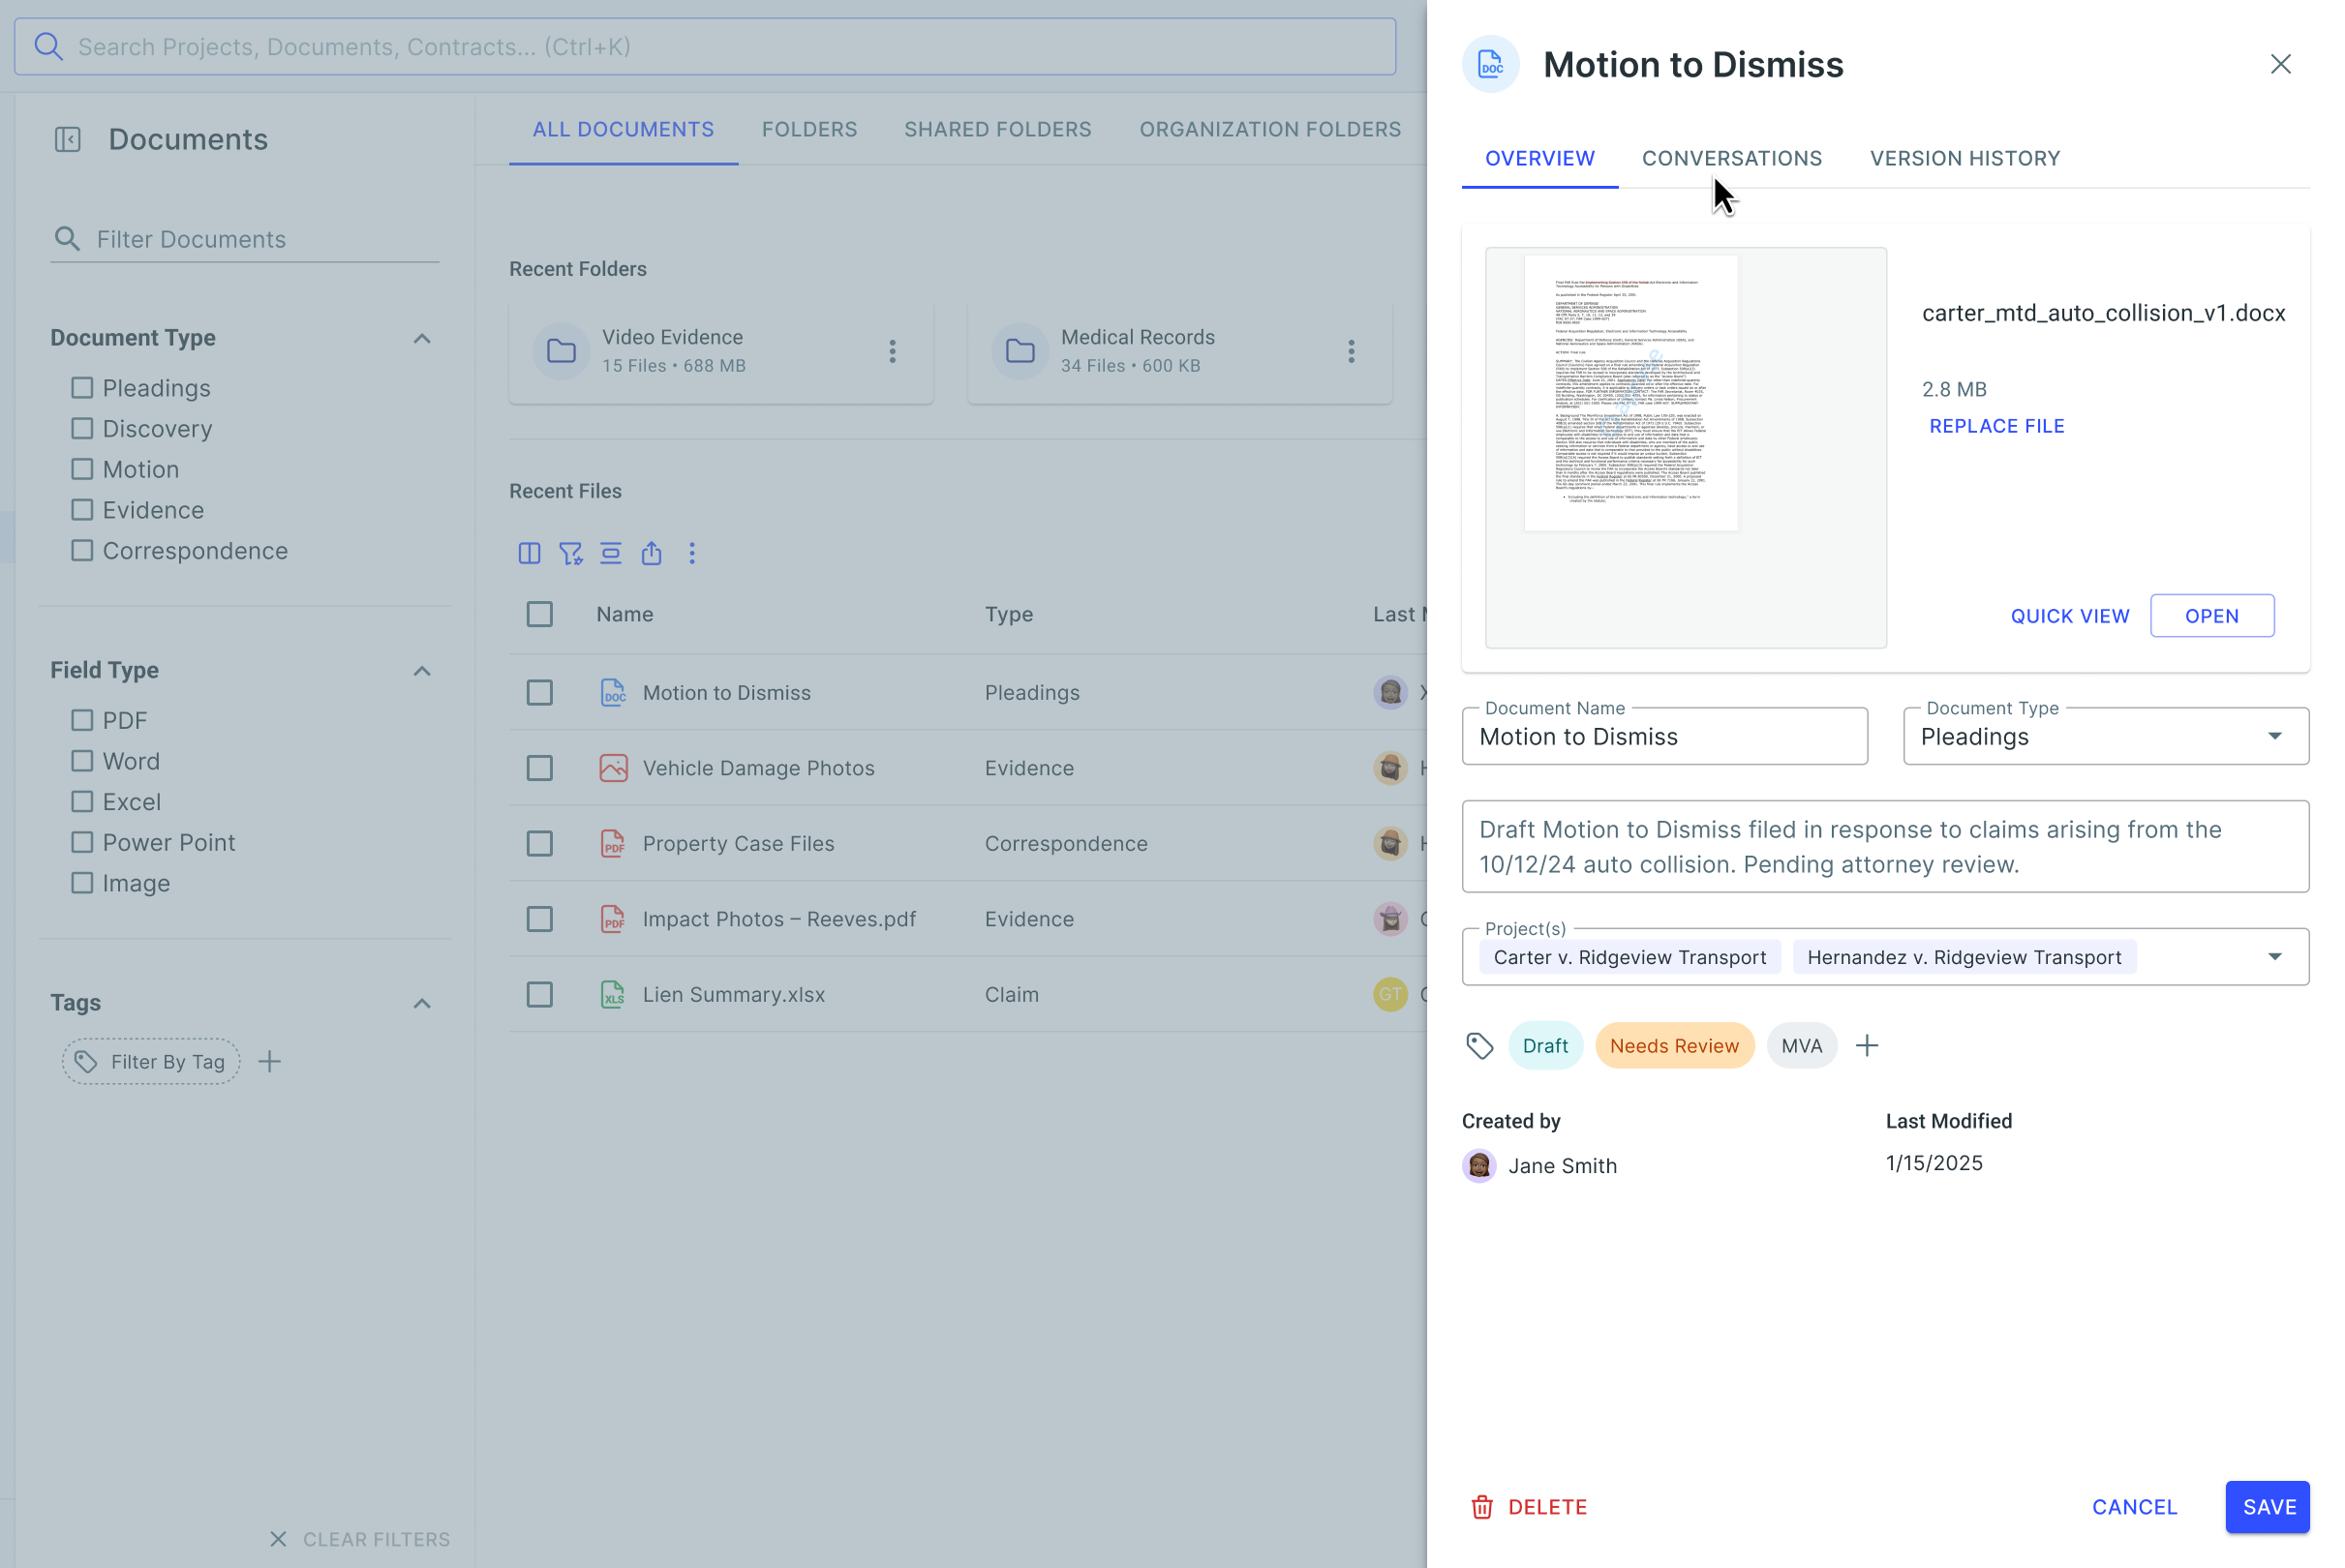2345x1568 pixels.
Task: Expand the Project(s) dropdown arrow
Action: [x=2274, y=957]
